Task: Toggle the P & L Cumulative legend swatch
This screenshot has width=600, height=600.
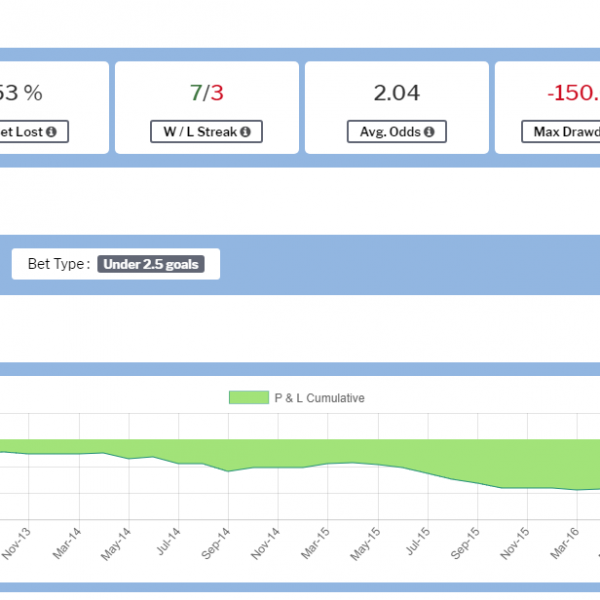Action: pyautogui.click(x=249, y=398)
